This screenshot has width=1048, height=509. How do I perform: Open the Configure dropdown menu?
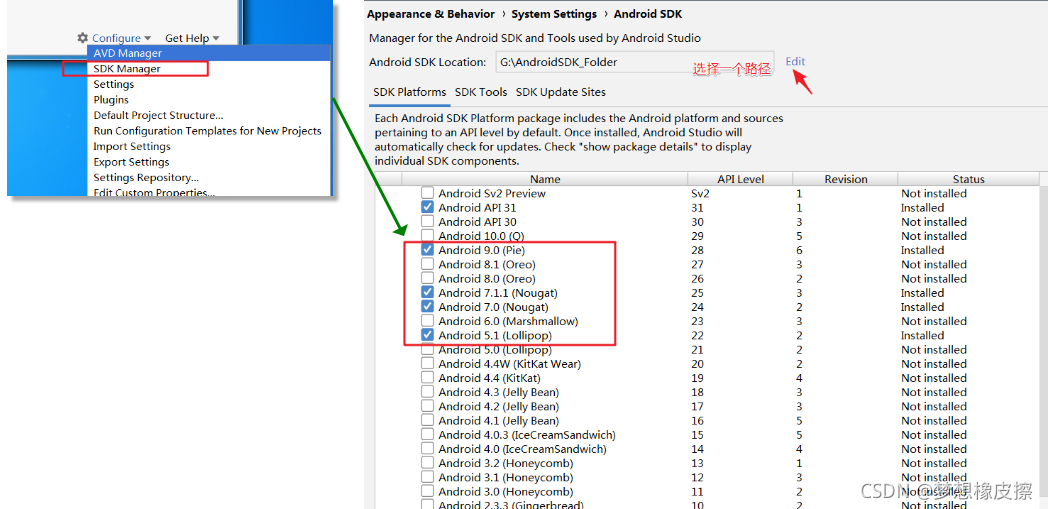click(121, 38)
